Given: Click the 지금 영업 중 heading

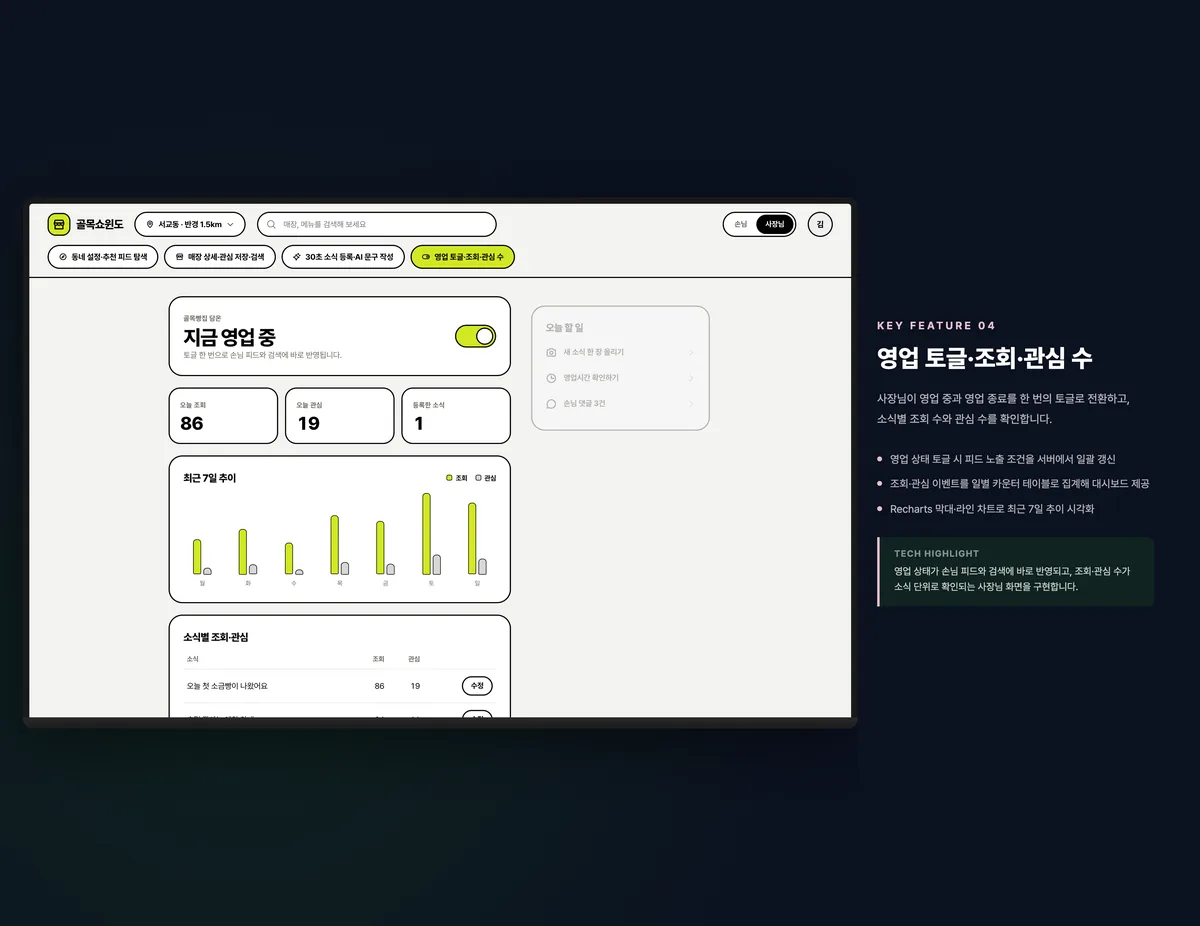Looking at the screenshot, I should point(229,337).
